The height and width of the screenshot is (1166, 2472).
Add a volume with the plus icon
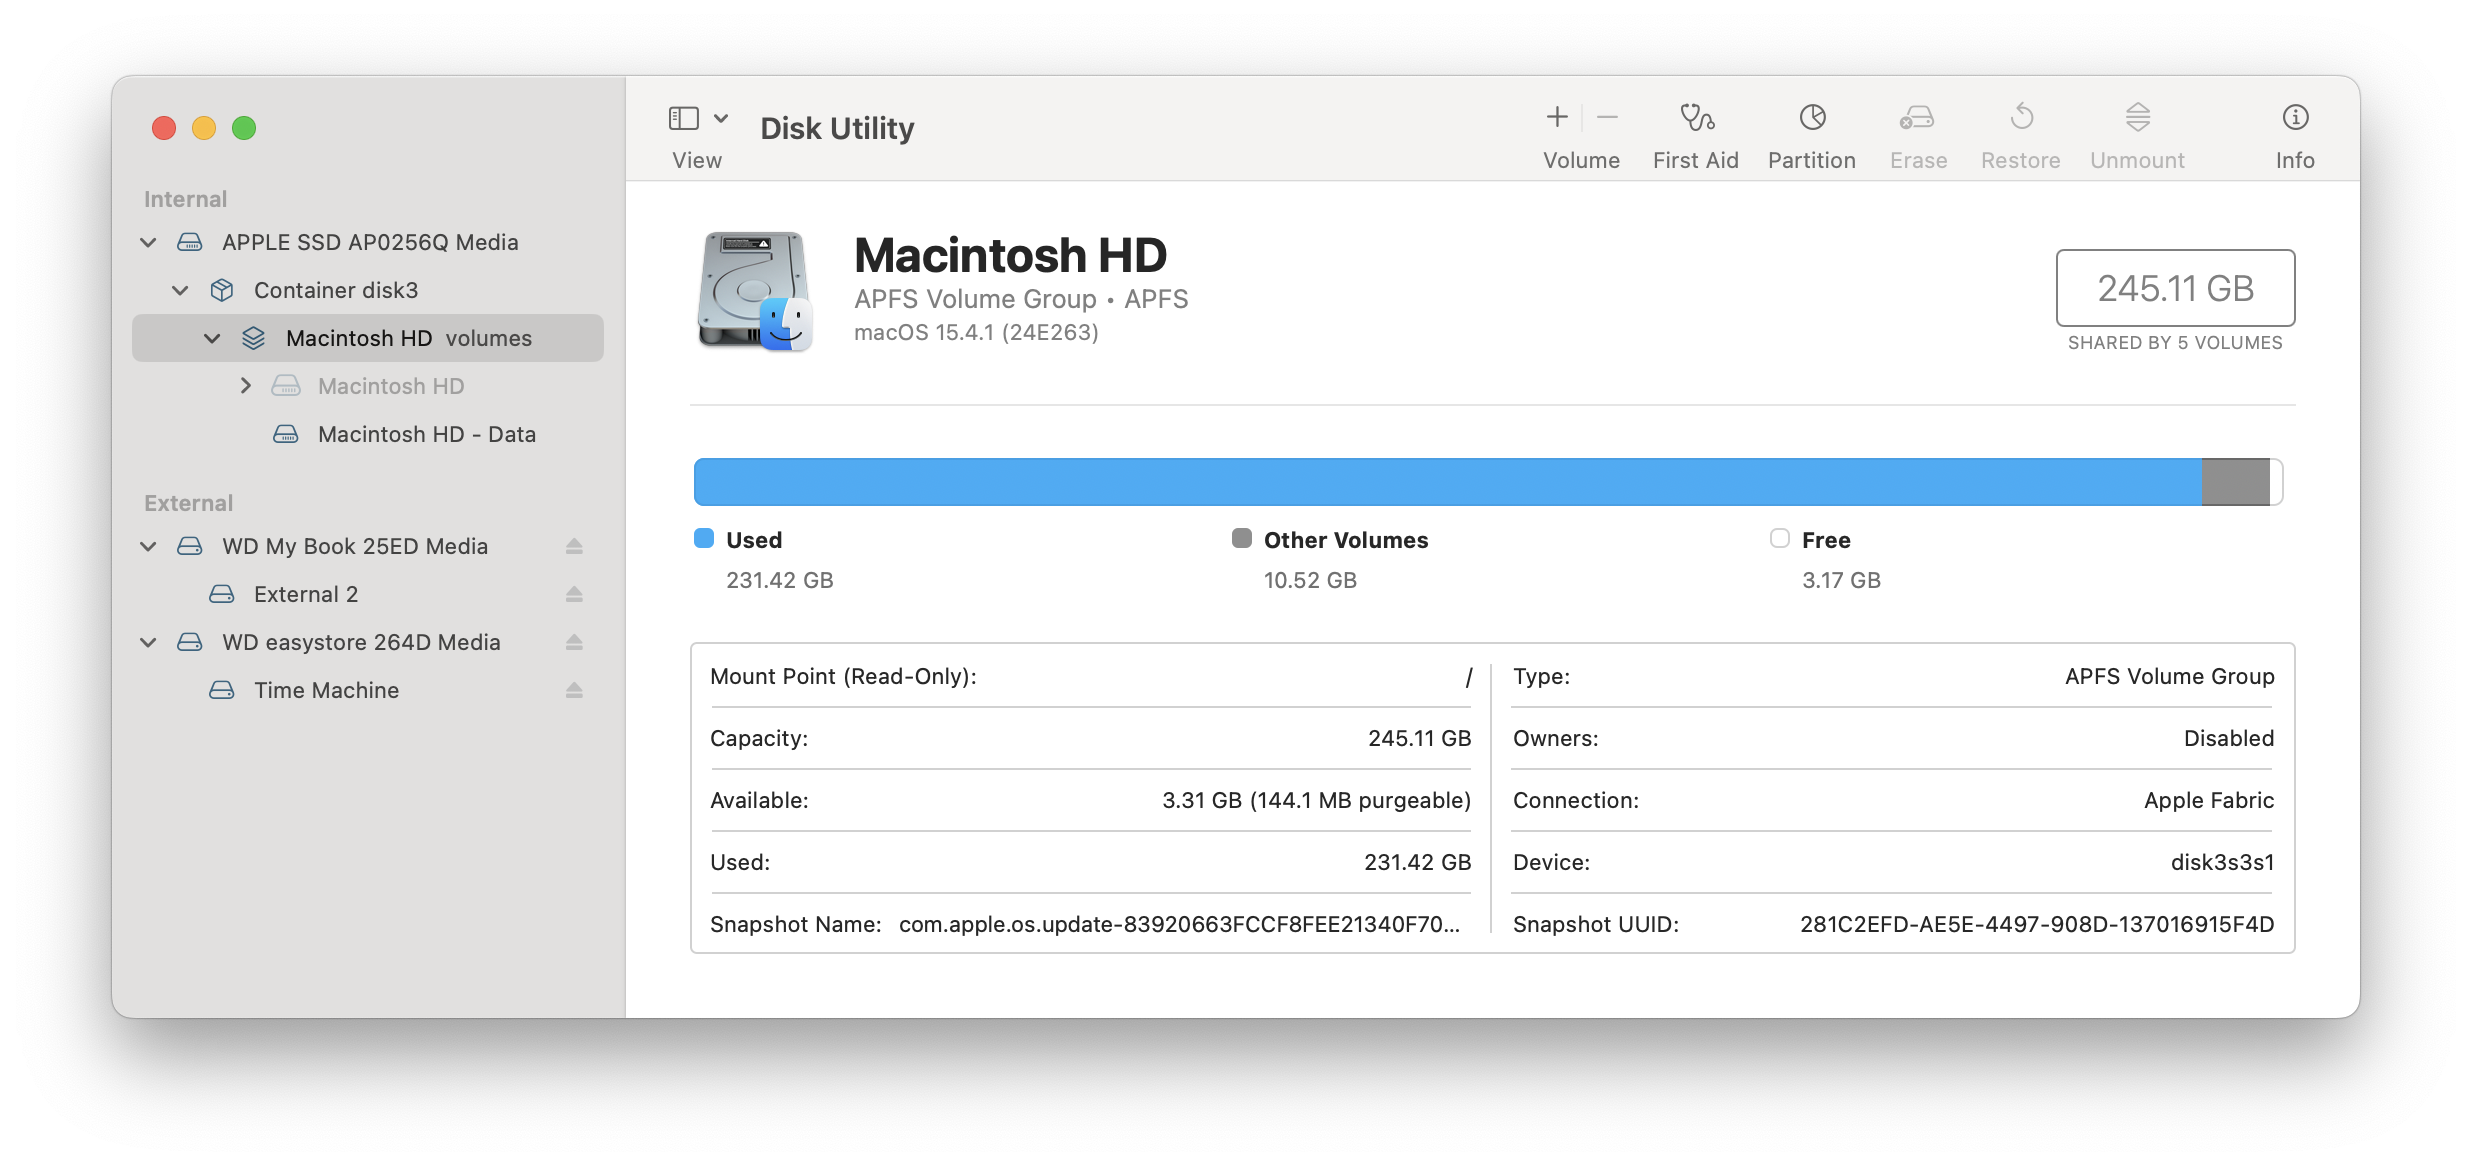[1556, 118]
